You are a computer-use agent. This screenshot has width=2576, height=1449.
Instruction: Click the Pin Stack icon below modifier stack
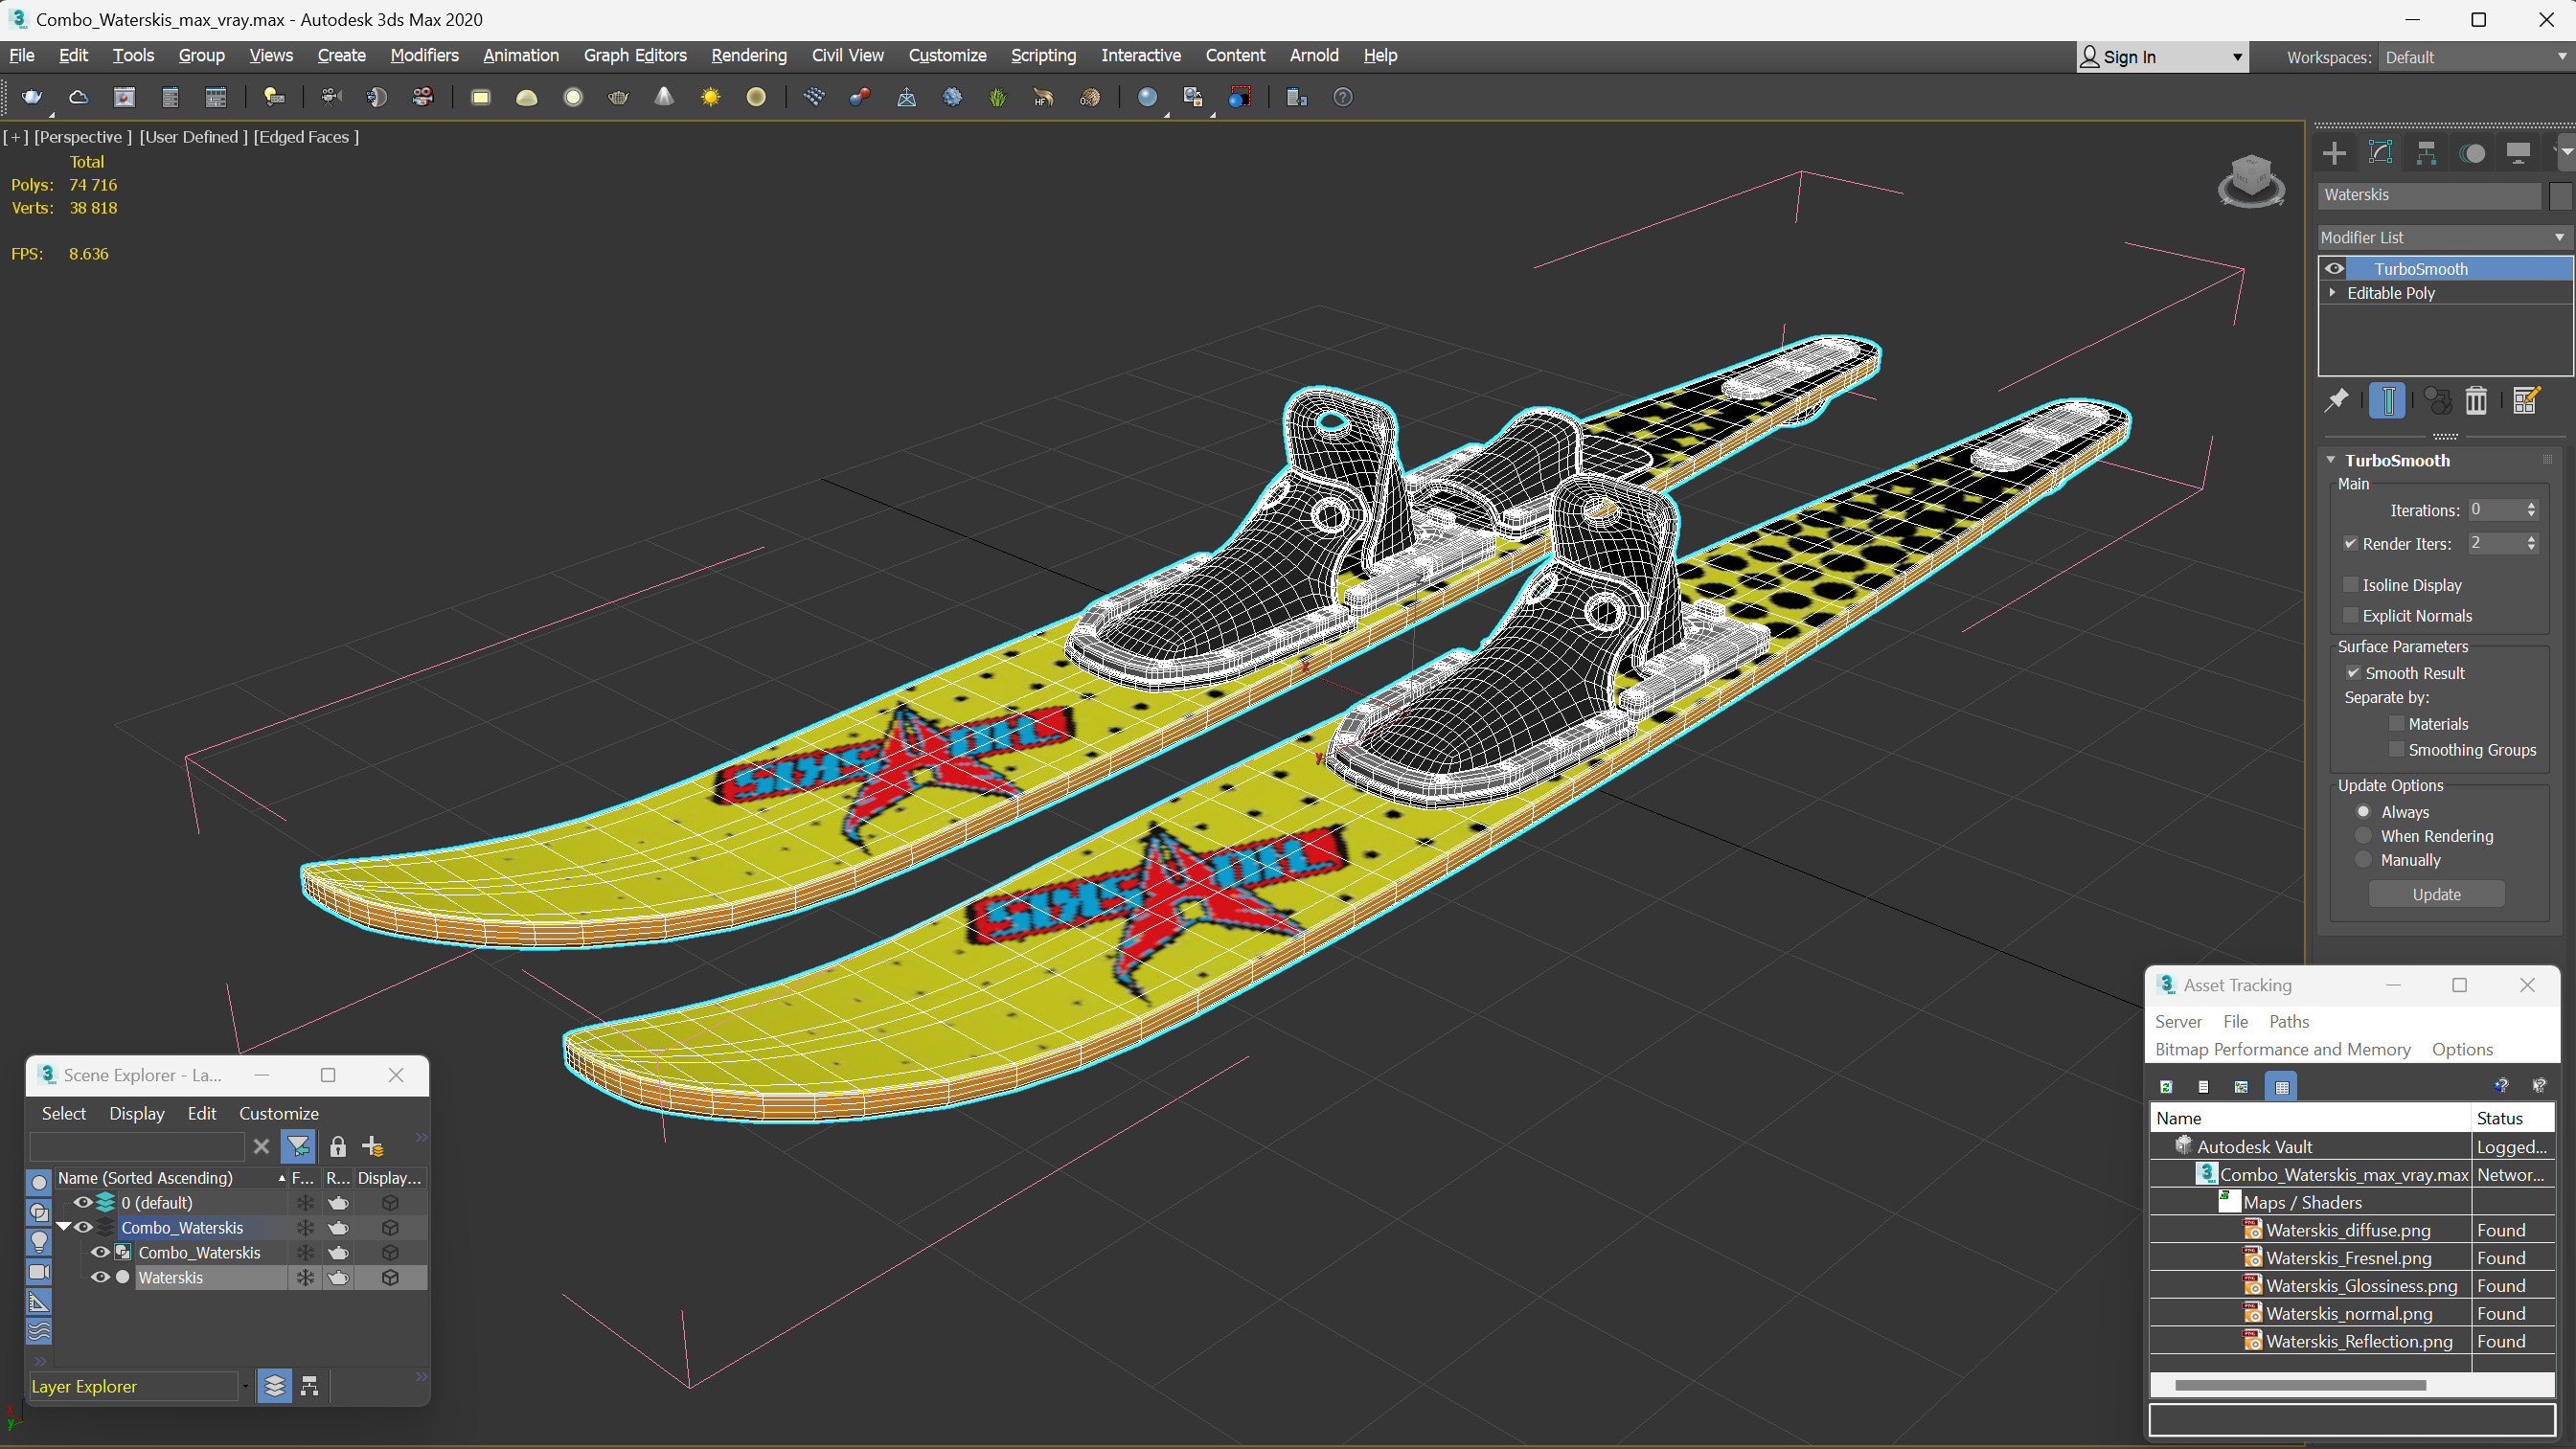coord(2336,401)
